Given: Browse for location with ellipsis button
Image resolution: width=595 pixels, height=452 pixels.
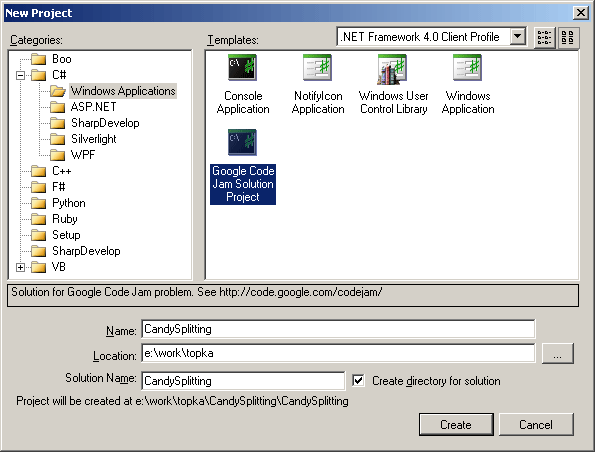Looking at the screenshot, I should (557, 353).
